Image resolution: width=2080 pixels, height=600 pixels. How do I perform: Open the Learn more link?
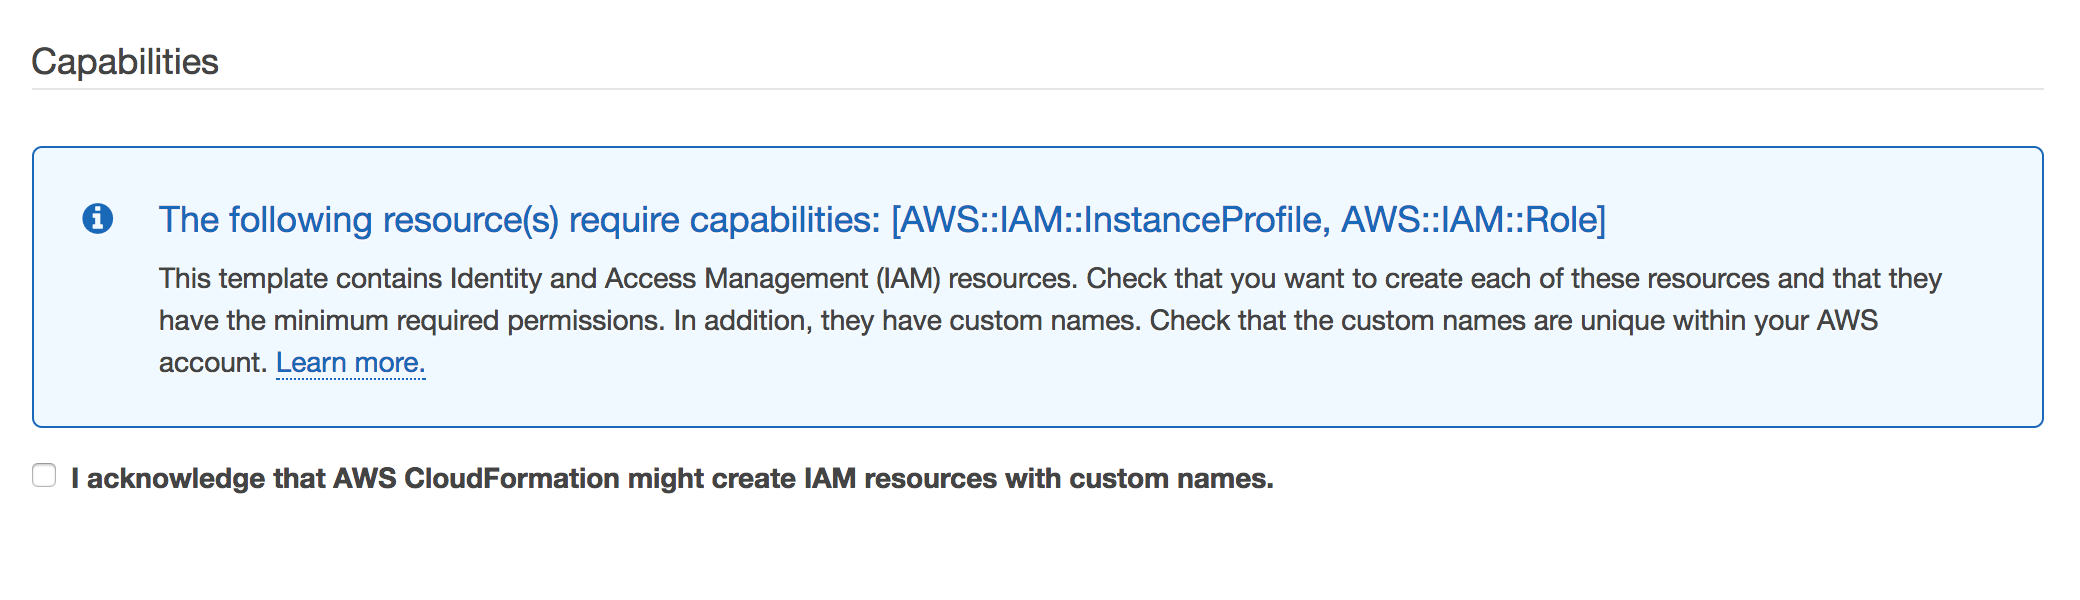(350, 362)
